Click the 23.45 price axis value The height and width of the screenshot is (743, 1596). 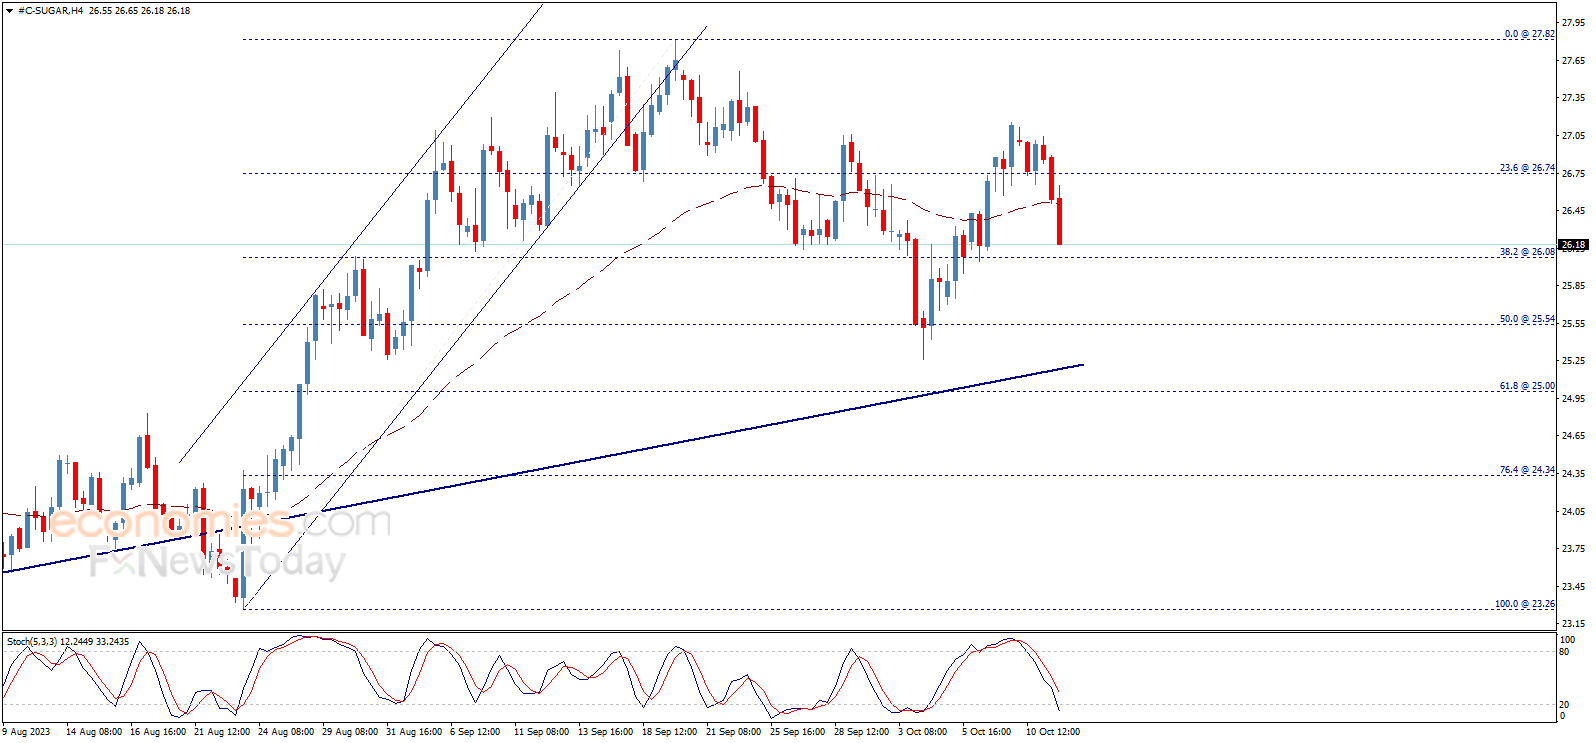1573,587
